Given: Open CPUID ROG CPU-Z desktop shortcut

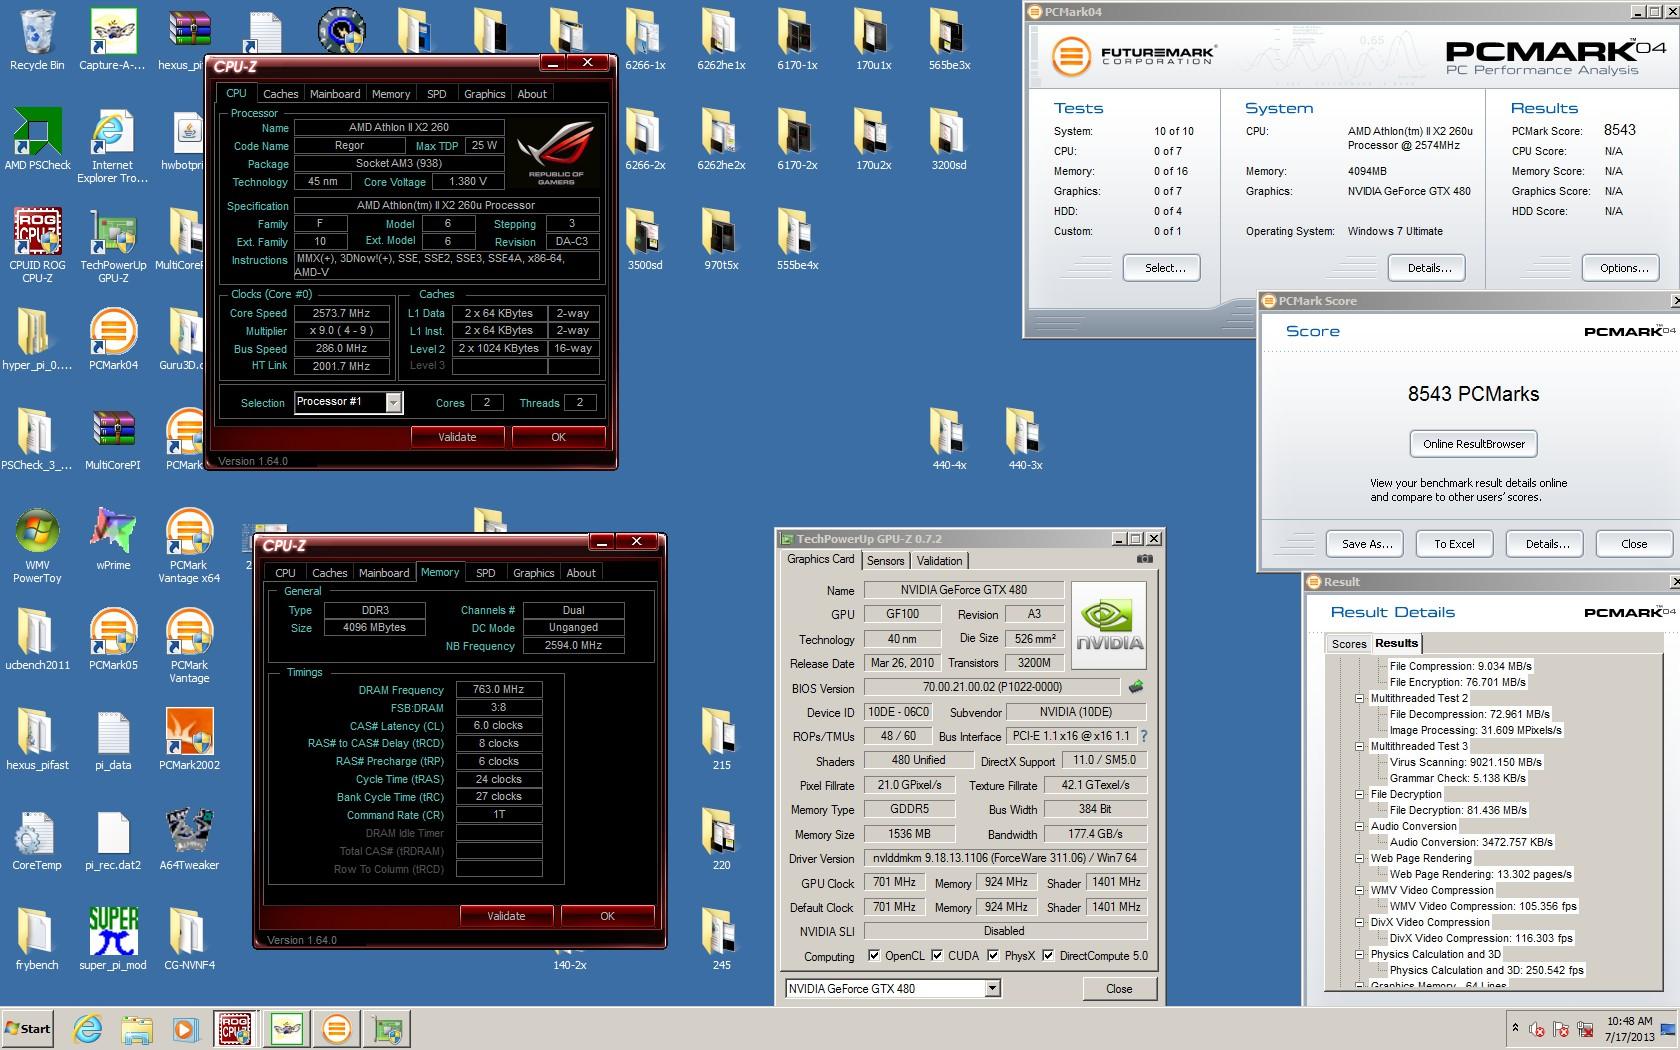Looking at the screenshot, I should pyautogui.click(x=37, y=246).
